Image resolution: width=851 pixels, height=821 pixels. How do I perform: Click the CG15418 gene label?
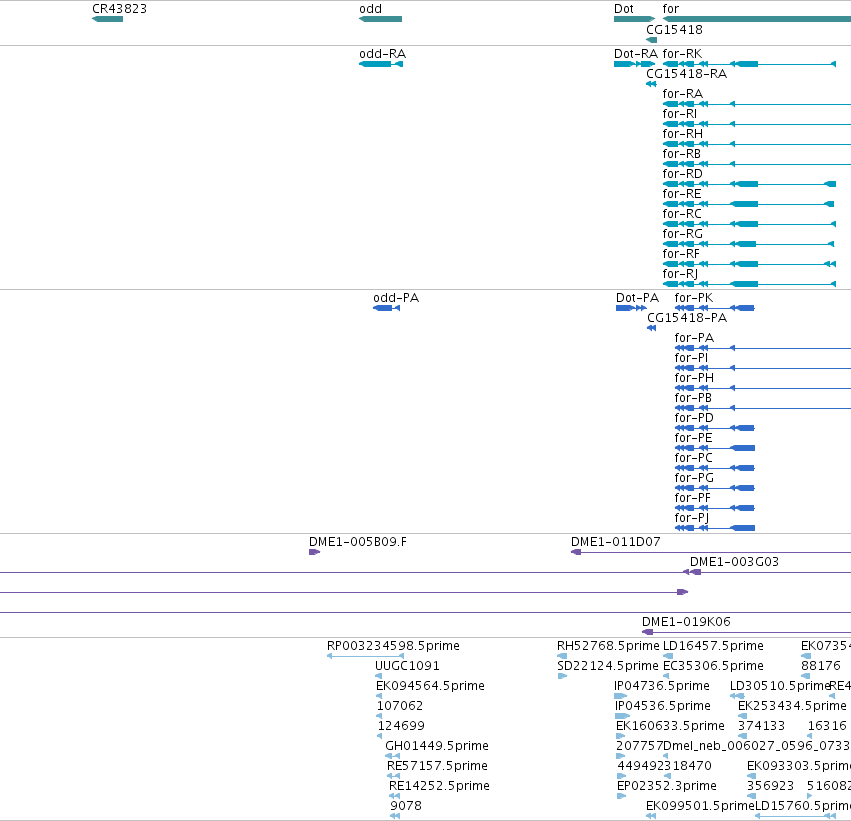[x=674, y=30]
